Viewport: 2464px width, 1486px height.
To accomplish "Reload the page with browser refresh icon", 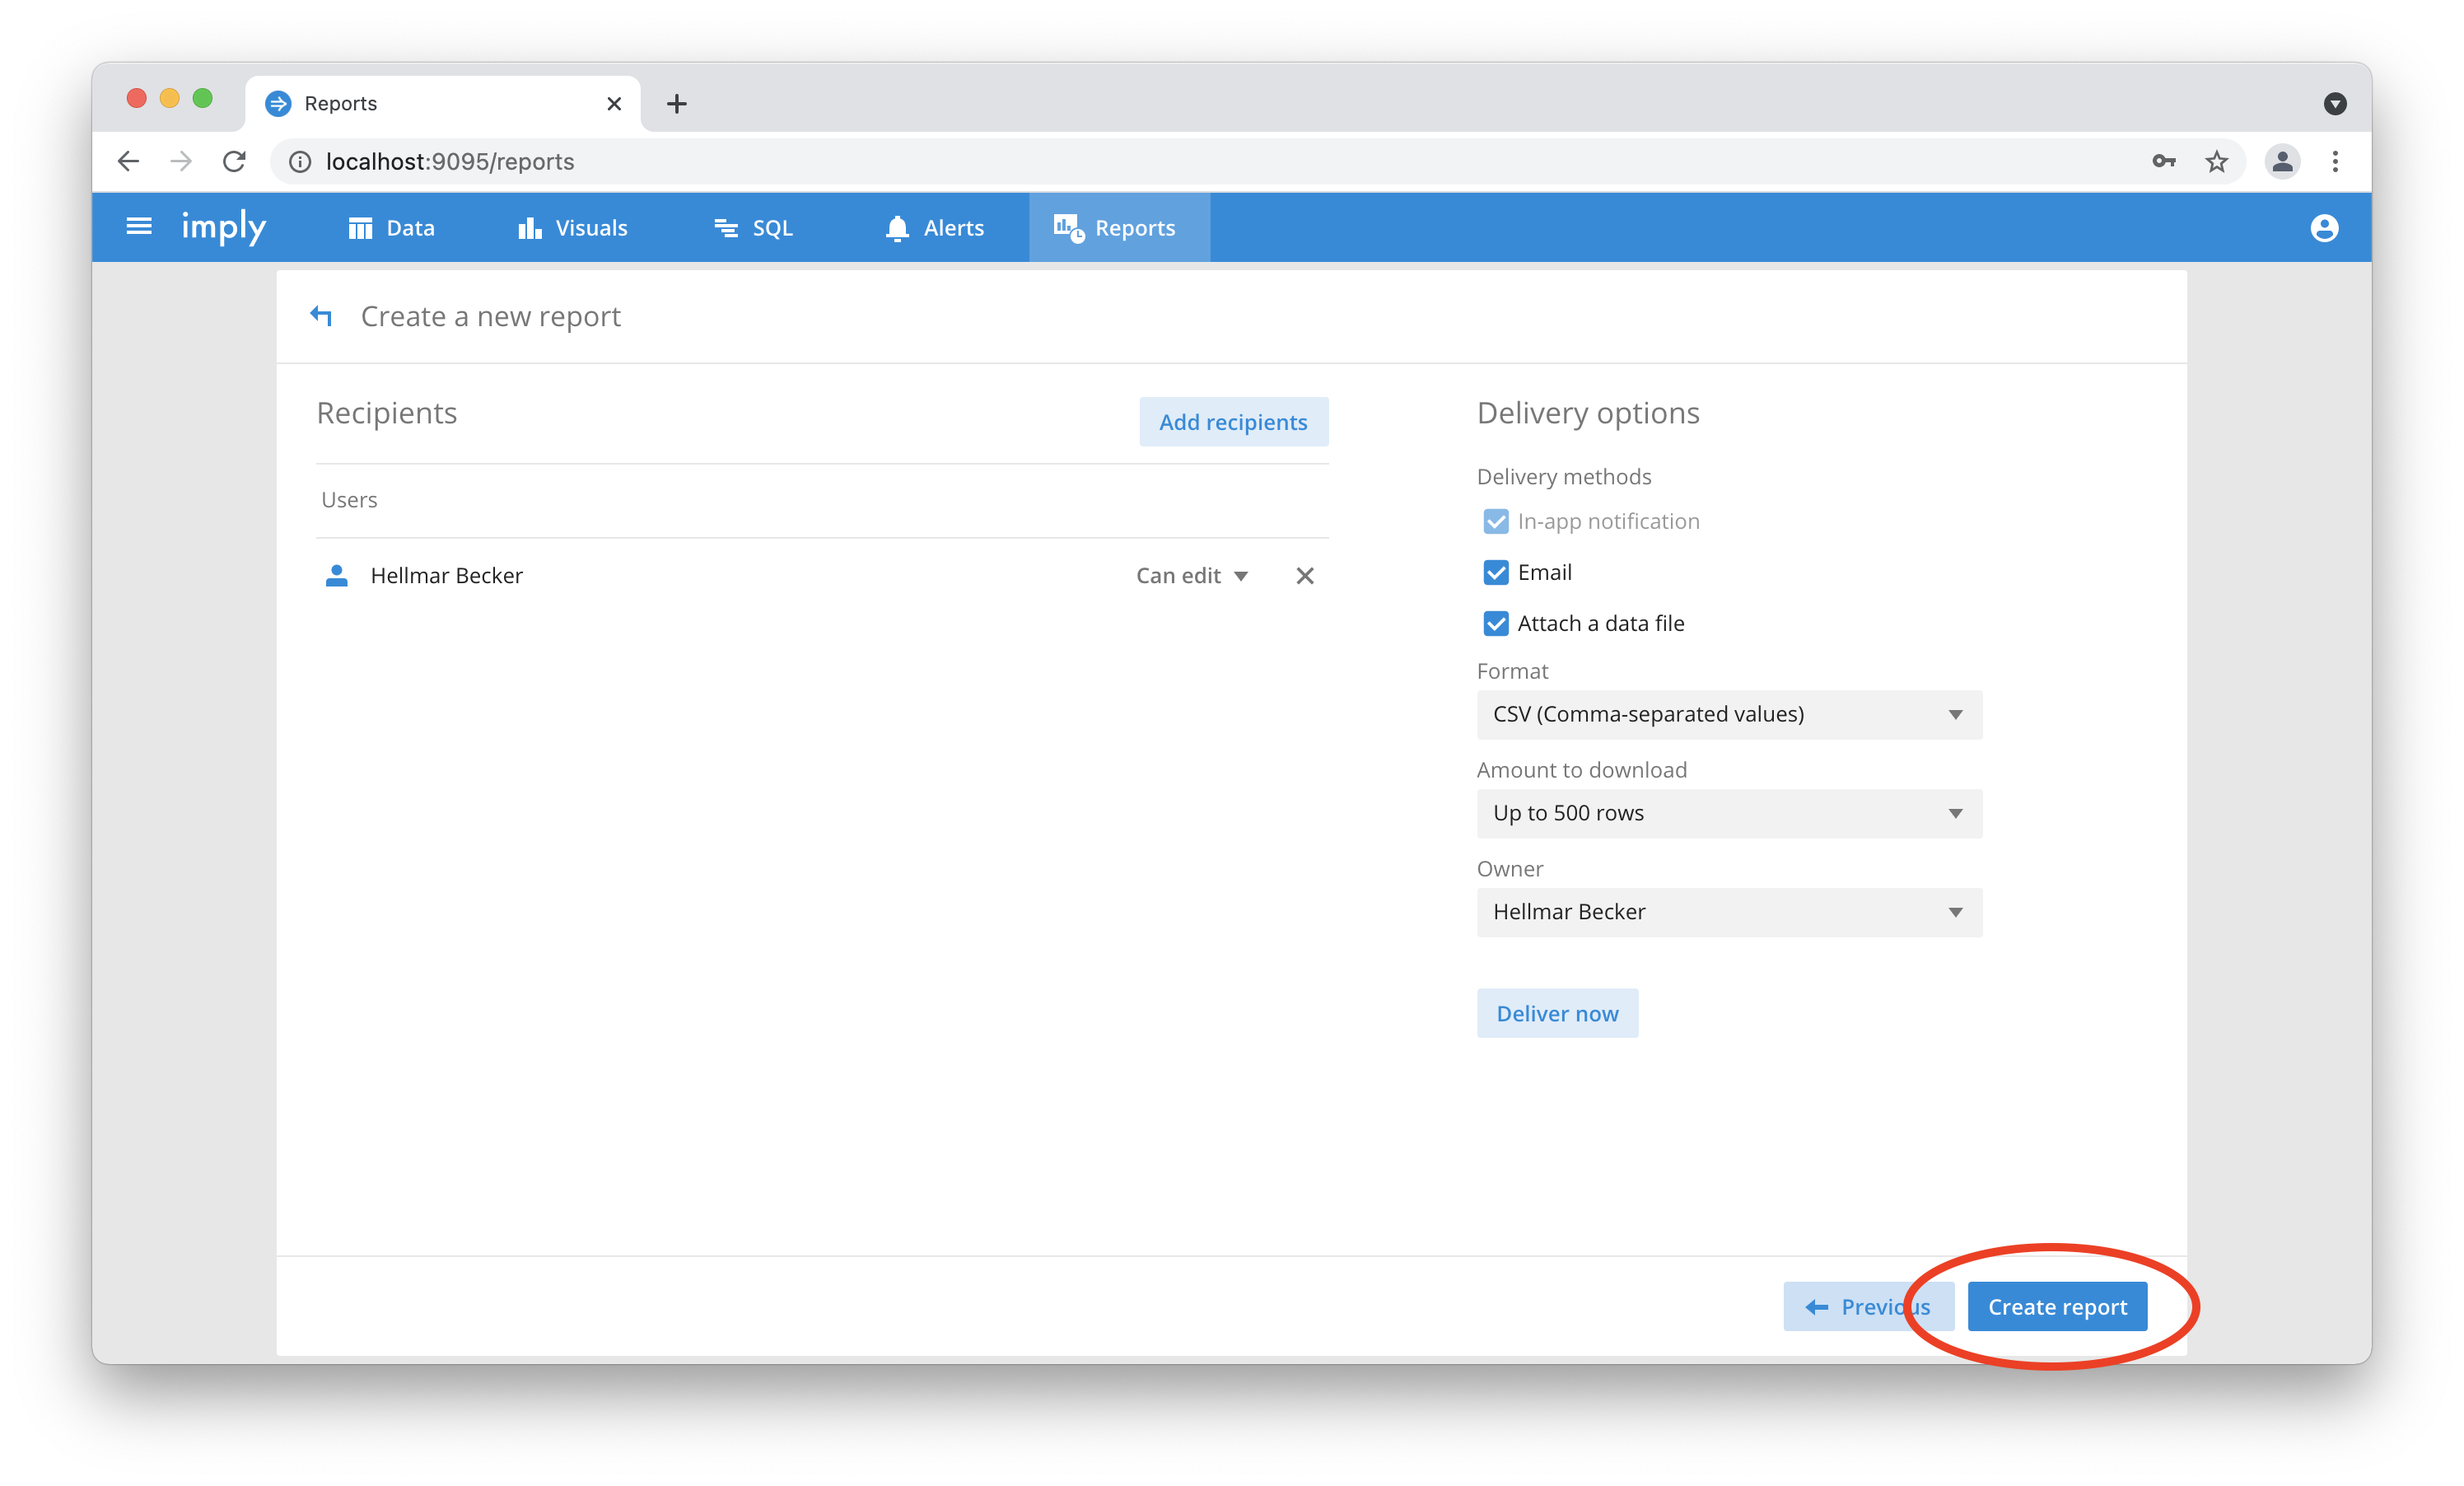I will click(234, 162).
